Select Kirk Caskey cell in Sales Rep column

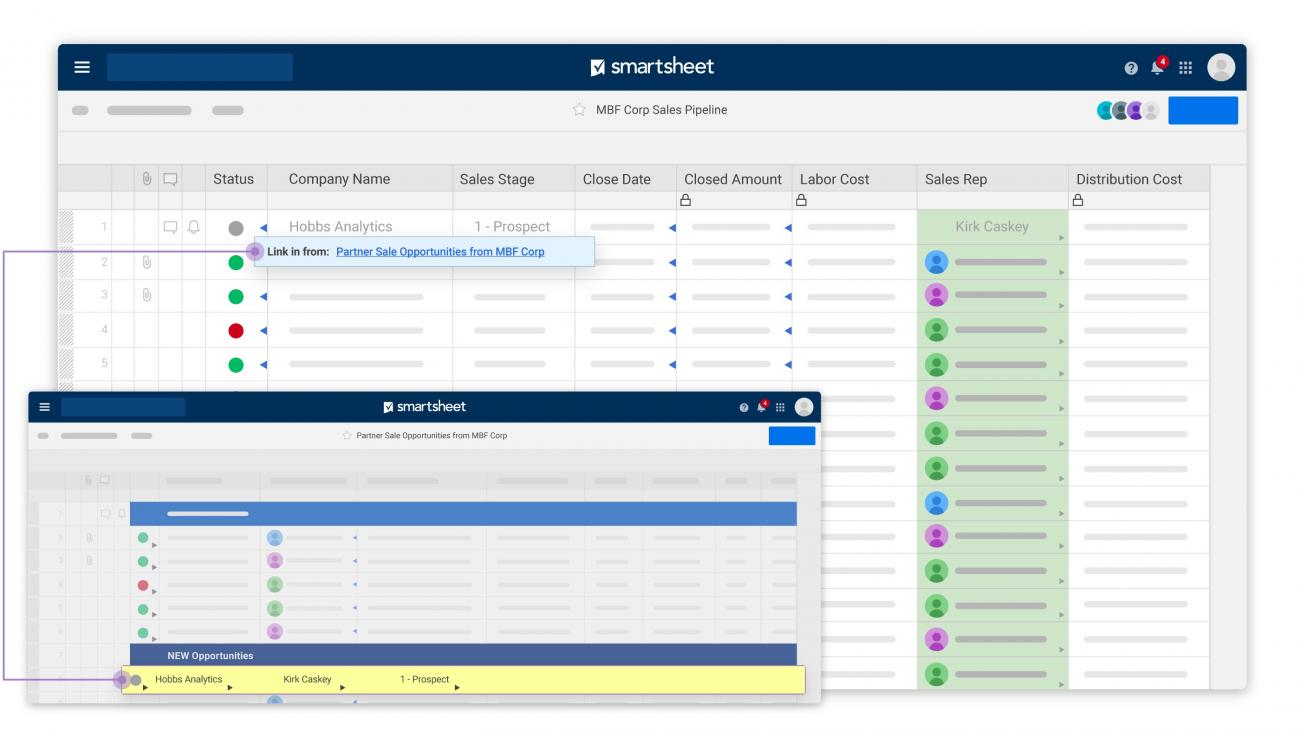992,227
